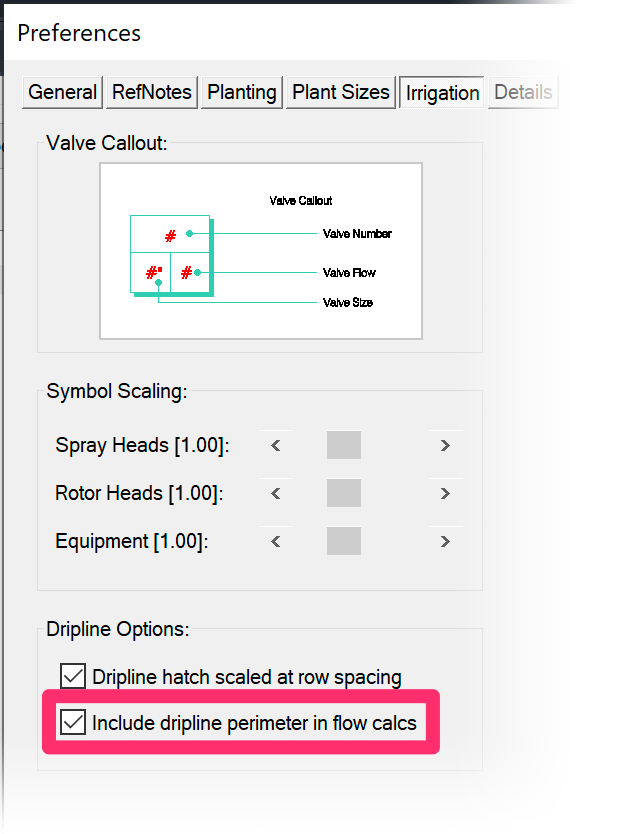Click right arrow of Spray Heads scaling
This screenshot has height=834, width=618.
[445, 445]
